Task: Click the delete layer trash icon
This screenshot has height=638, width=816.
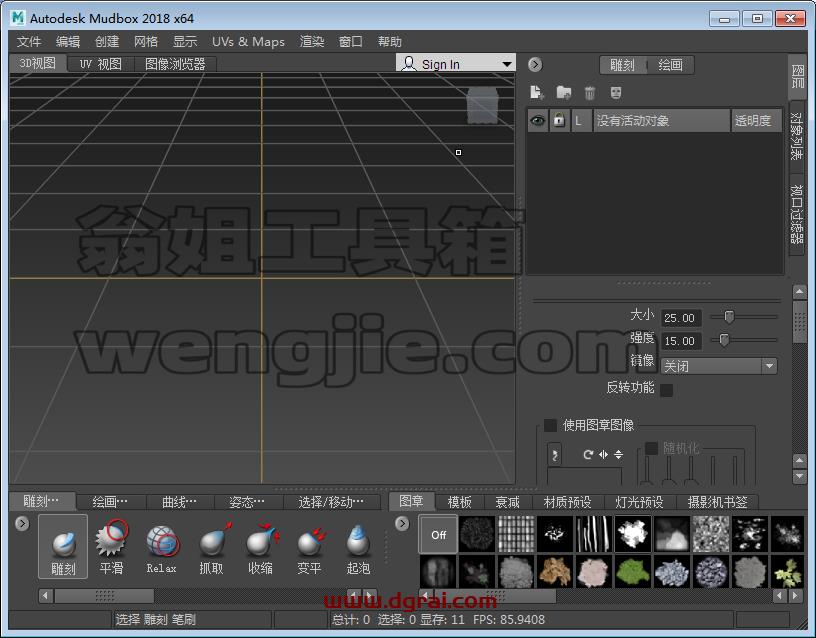Action: pyautogui.click(x=590, y=93)
